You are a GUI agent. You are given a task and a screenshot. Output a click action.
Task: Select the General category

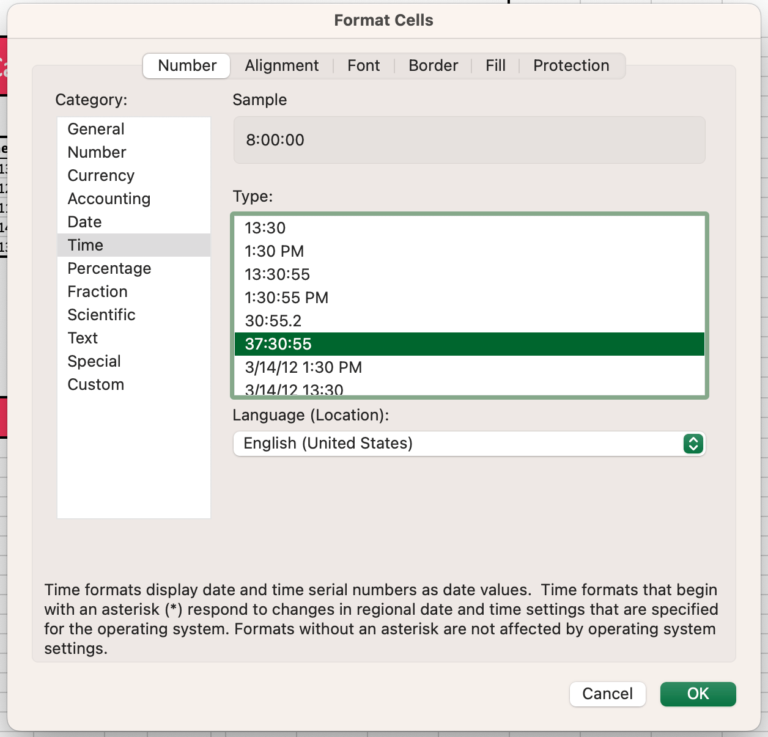(x=134, y=129)
